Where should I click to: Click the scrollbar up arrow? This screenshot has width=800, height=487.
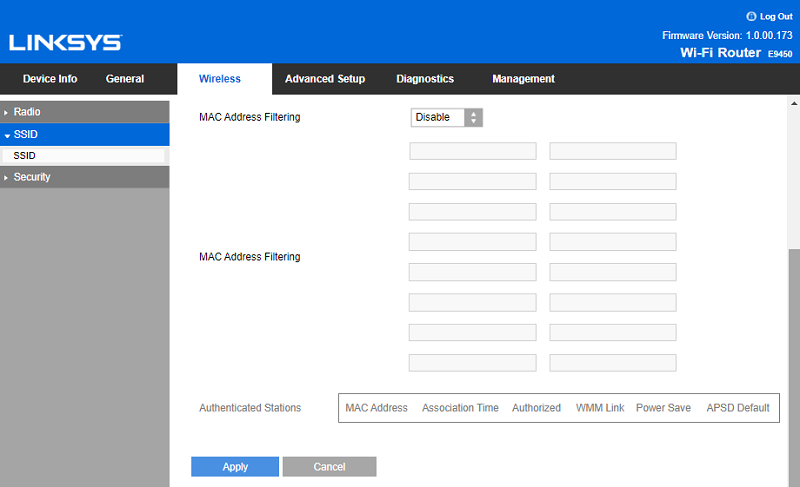pos(794,104)
